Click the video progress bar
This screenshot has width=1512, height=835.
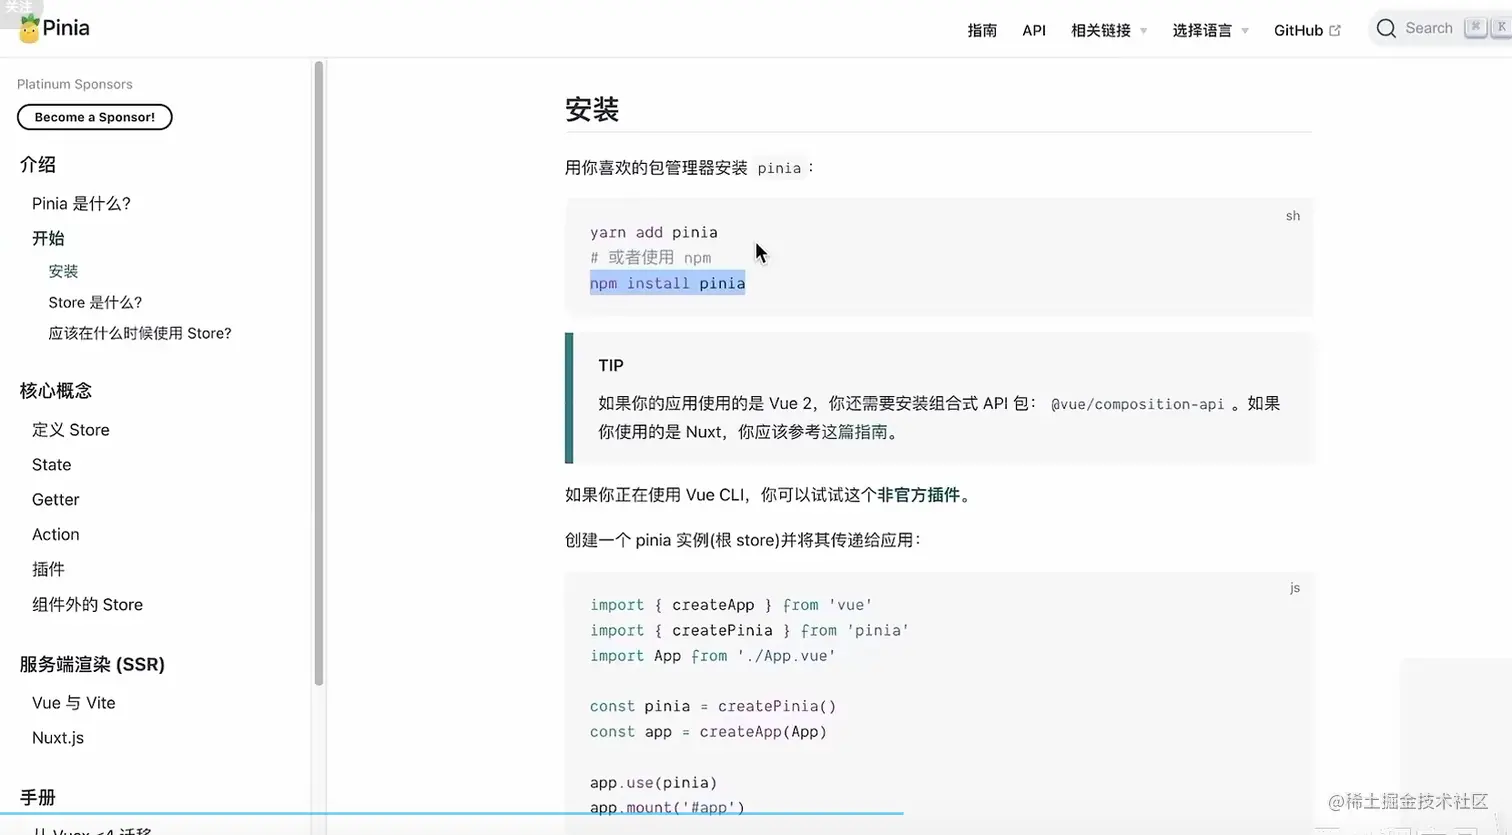452,813
